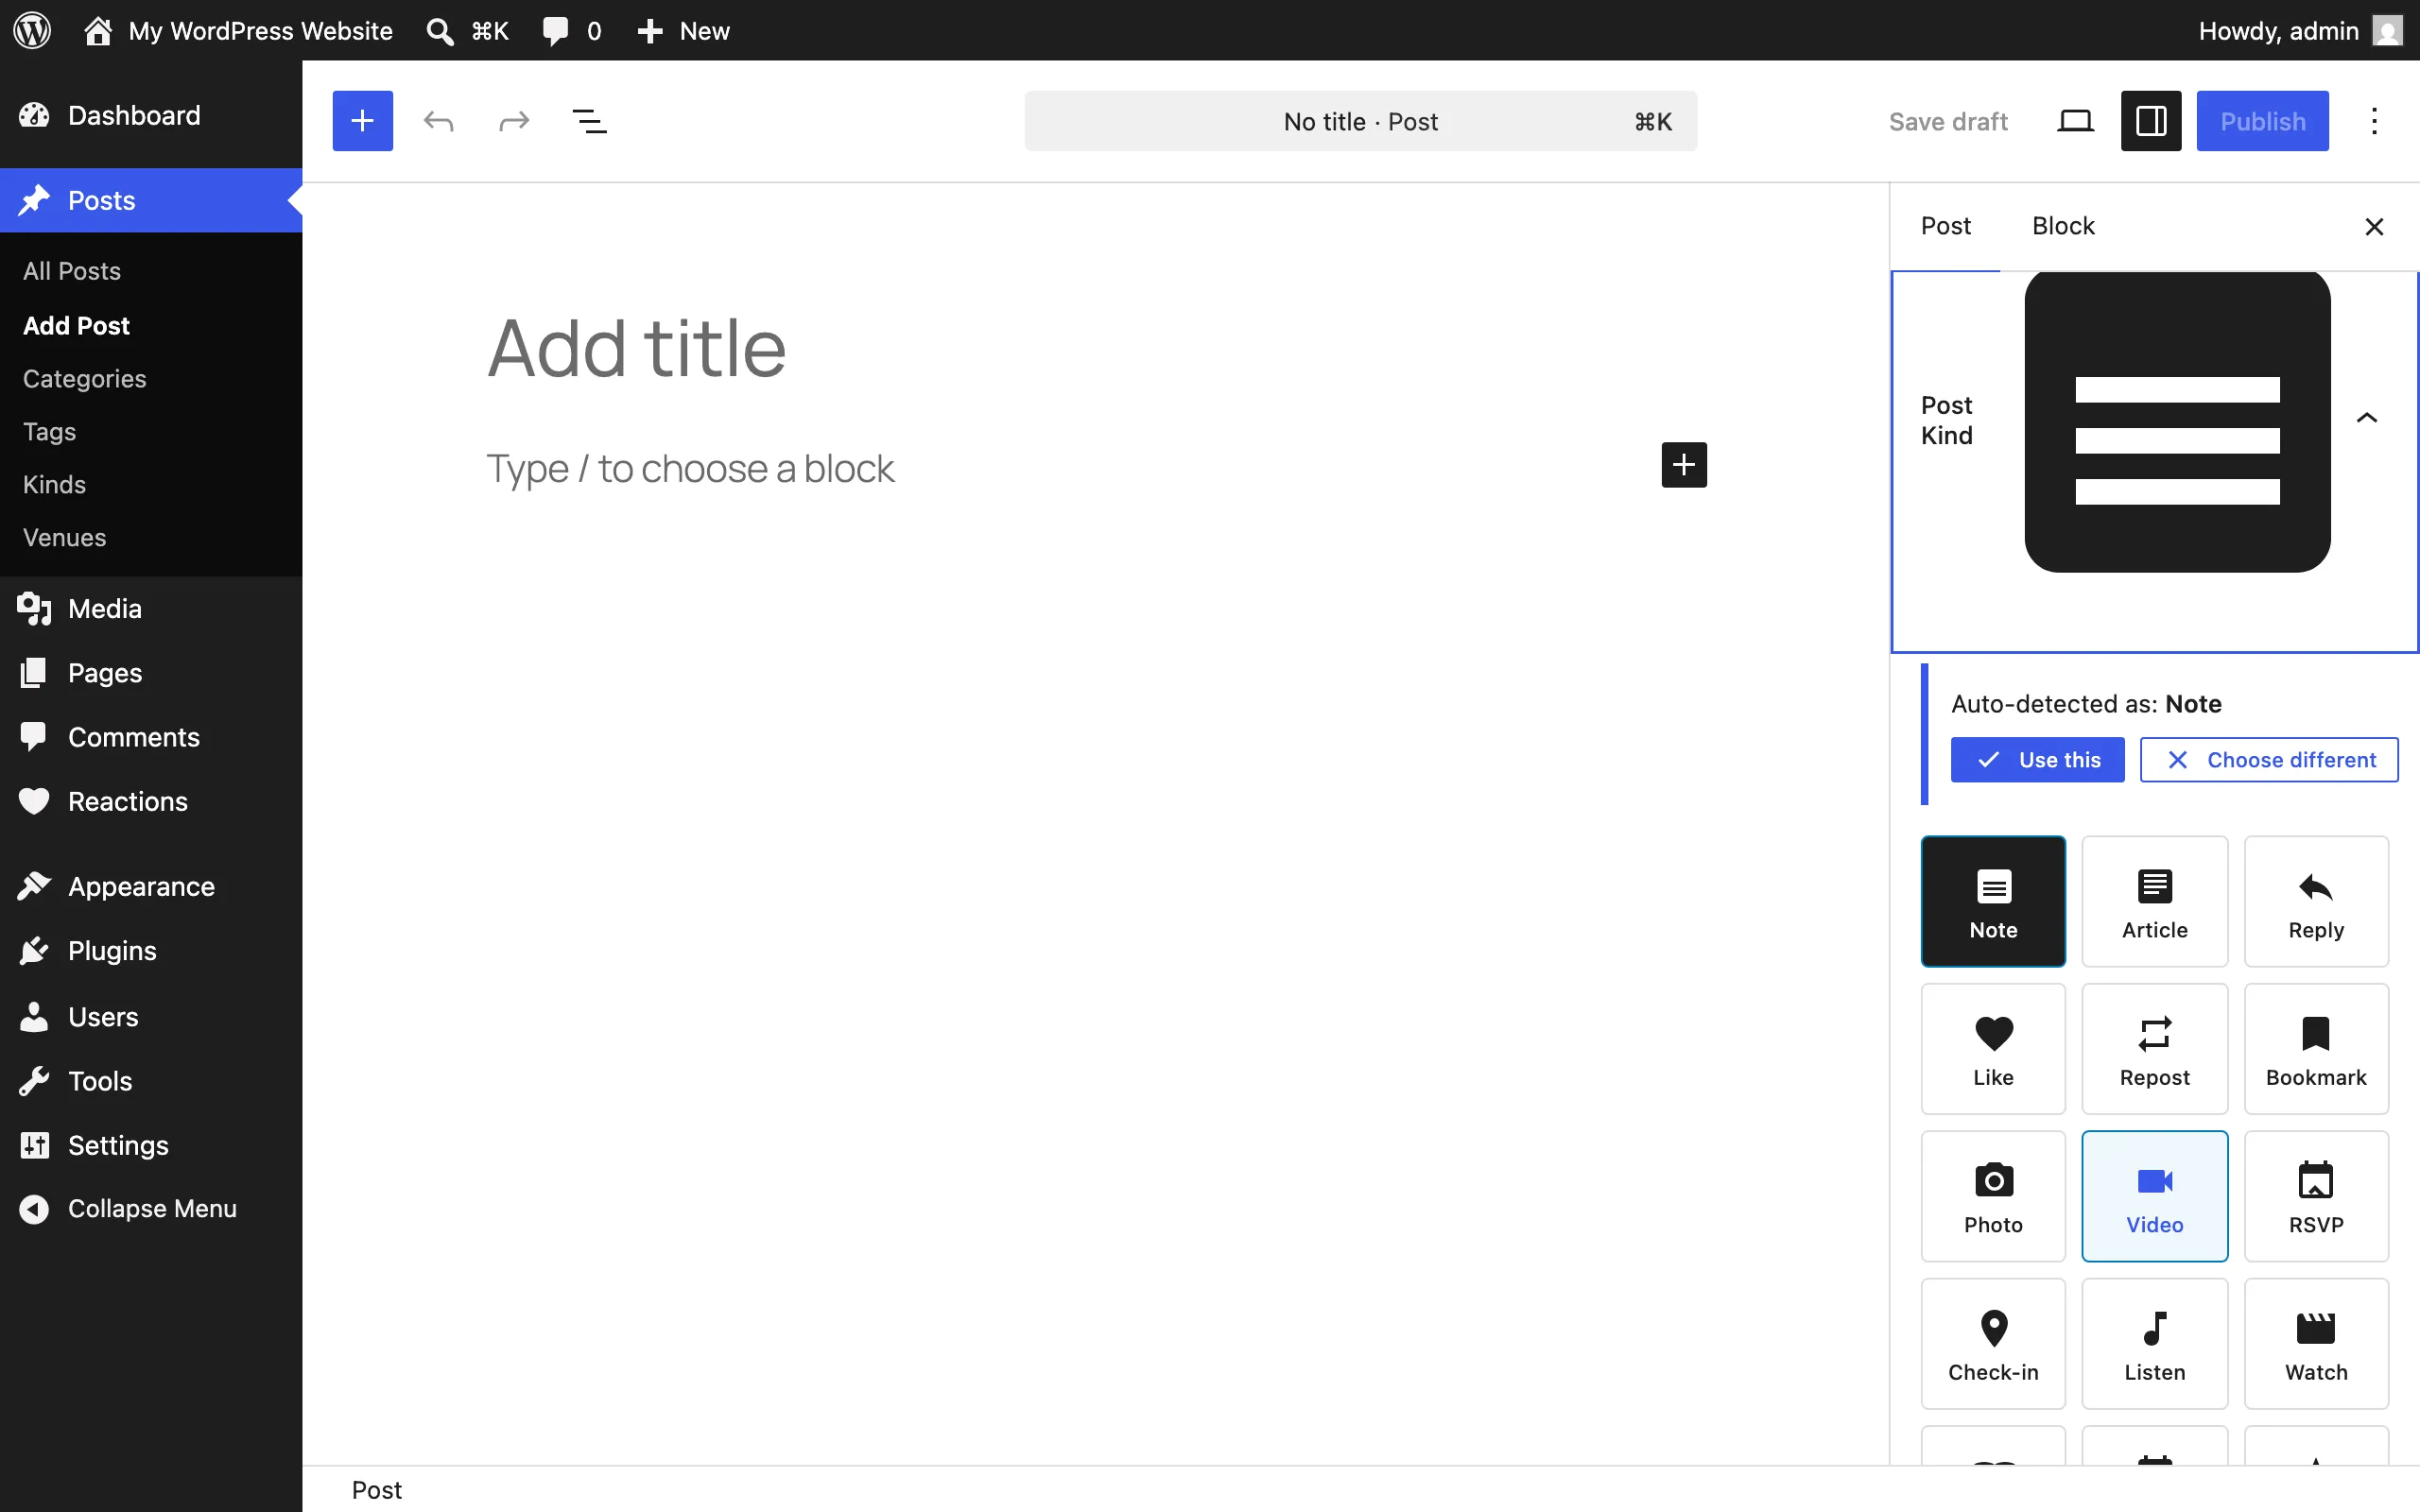Open Categories submenu item

(x=84, y=378)
